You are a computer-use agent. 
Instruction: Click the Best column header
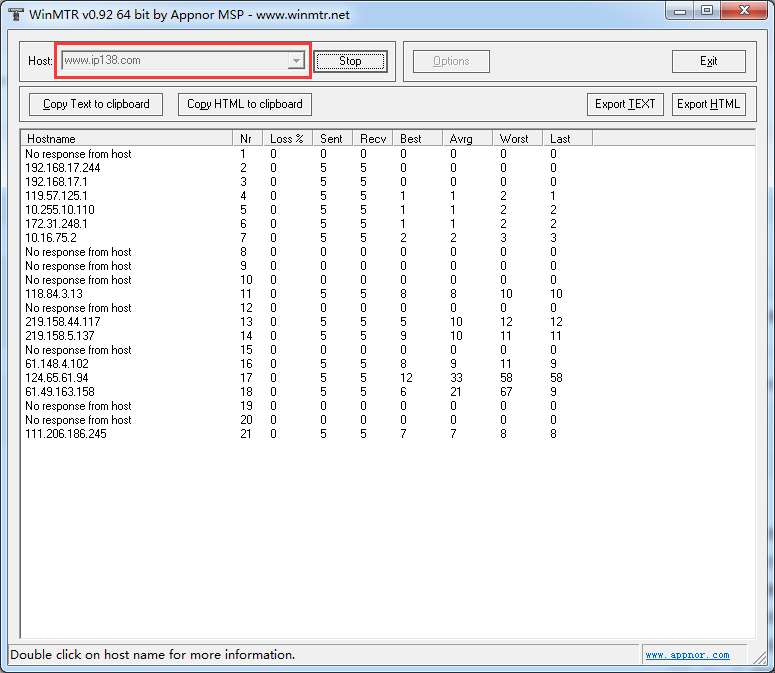click(418, 139)
